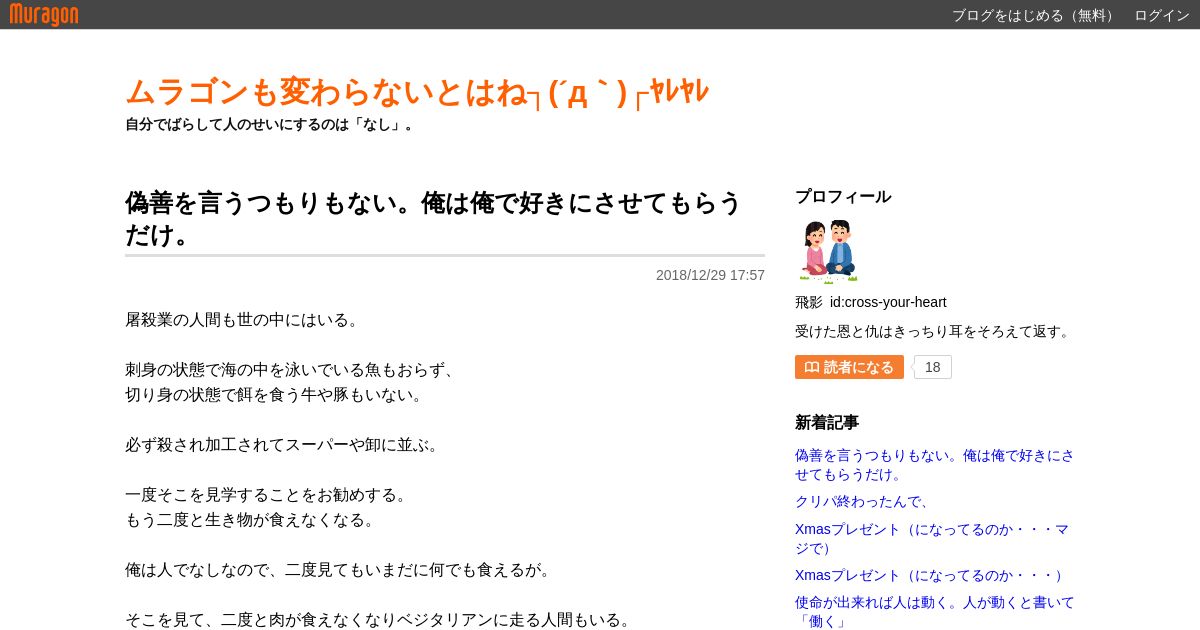
Task: Open recent article クリパ終わったんで、
Action: click(x=863, y=501)
